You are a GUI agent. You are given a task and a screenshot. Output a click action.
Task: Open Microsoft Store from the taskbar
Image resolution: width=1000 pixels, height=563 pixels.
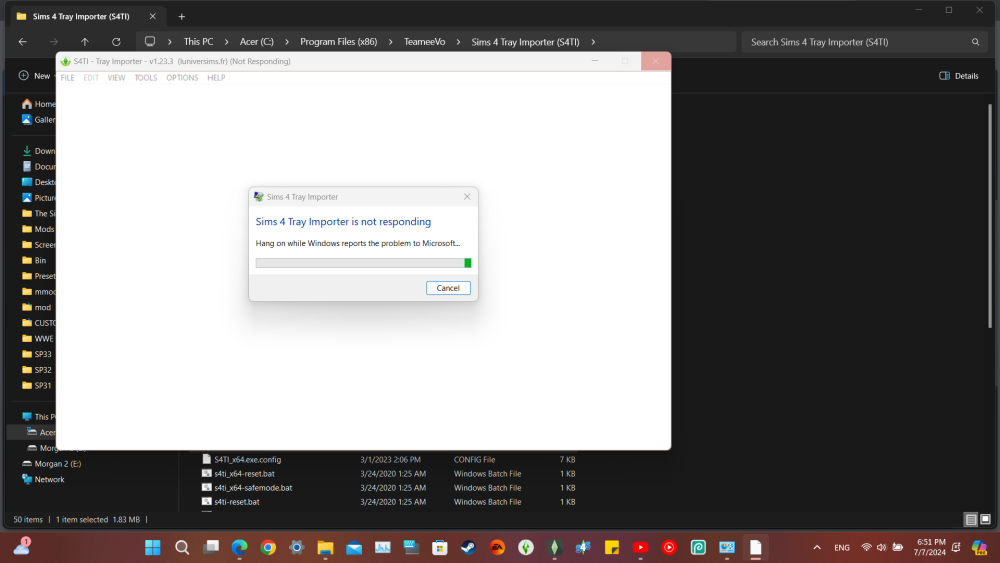click(x=440, y=547)
